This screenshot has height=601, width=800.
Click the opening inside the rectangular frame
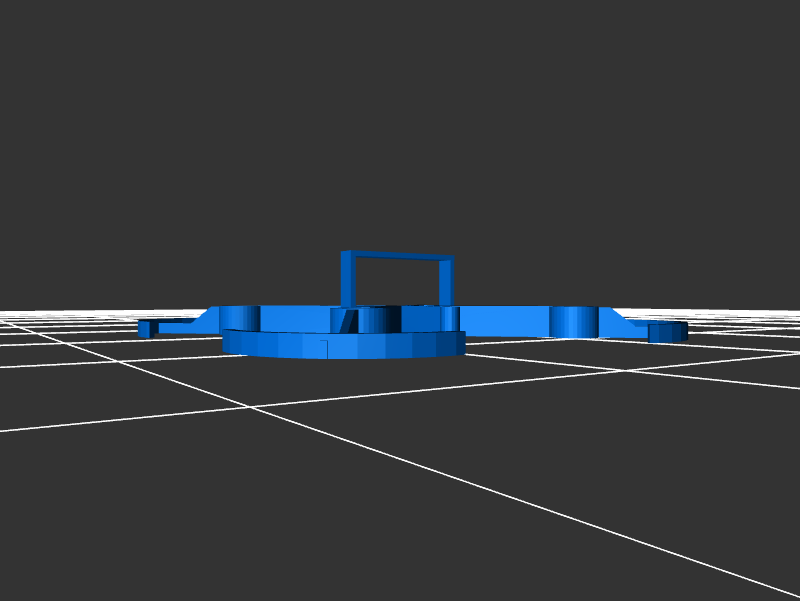398,282
